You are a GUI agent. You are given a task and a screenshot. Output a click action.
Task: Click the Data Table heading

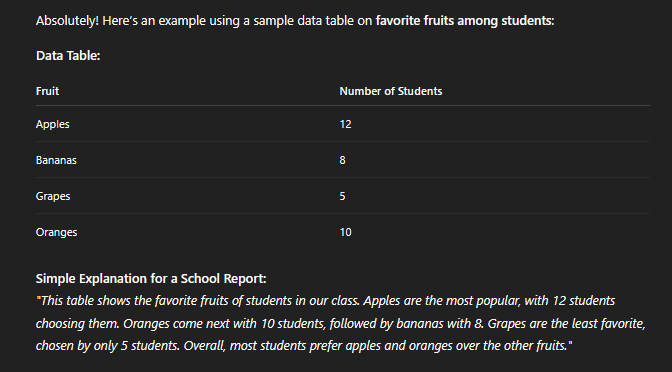(x=68, y=56)
